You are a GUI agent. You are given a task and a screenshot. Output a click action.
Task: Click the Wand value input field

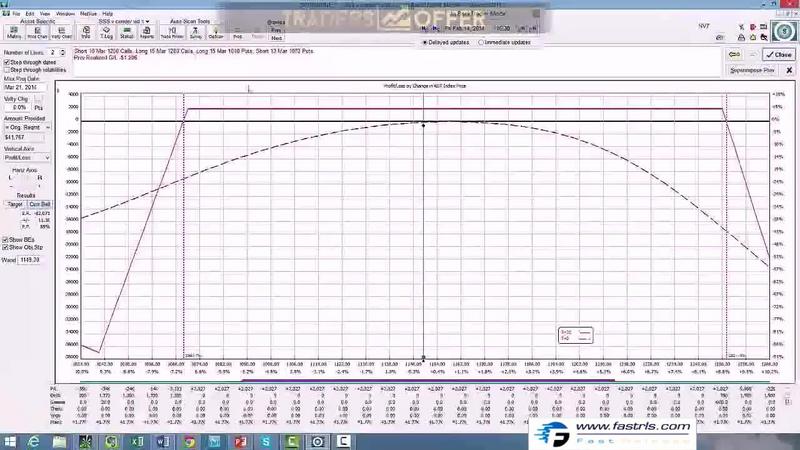coord(30,260)
